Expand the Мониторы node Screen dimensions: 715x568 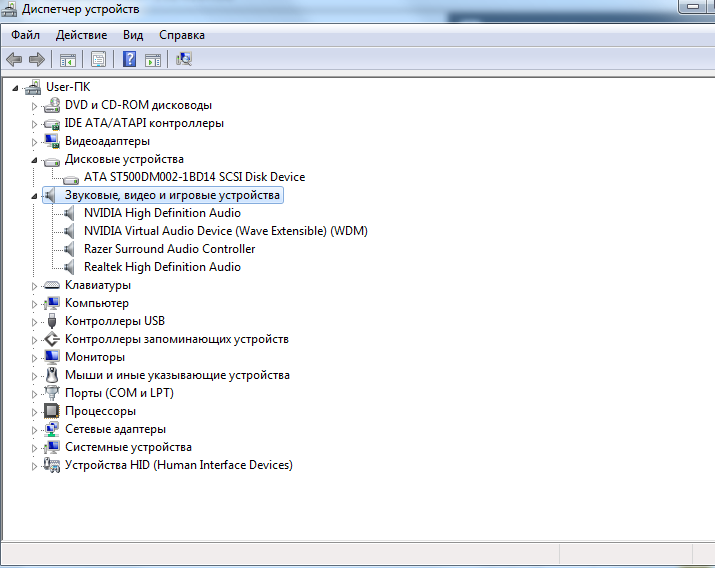(34, 358)
